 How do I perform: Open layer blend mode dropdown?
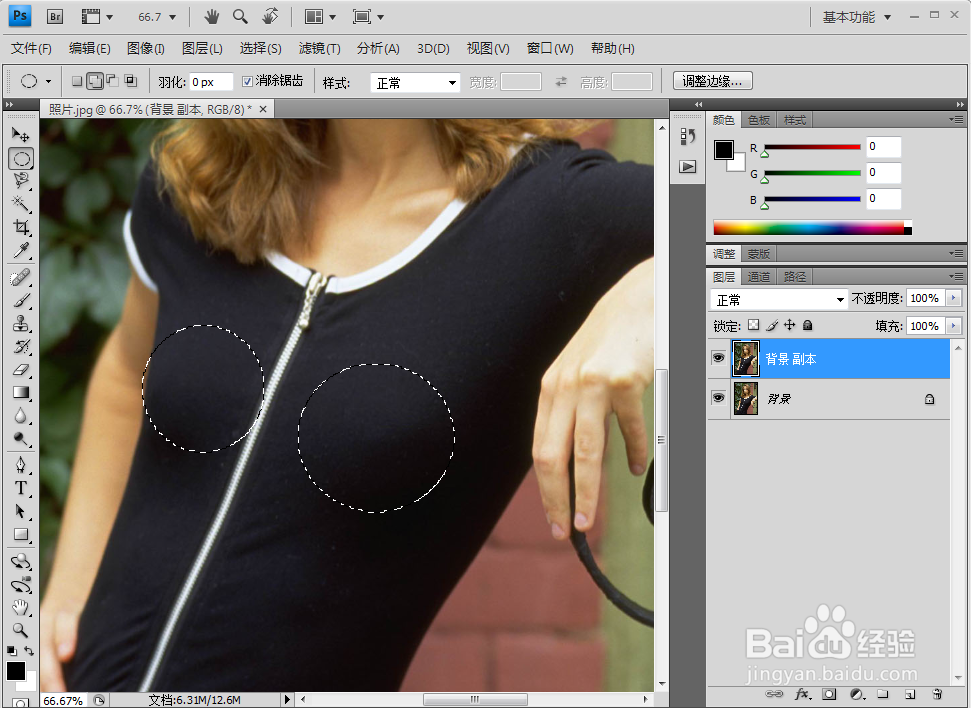(778, 300)
